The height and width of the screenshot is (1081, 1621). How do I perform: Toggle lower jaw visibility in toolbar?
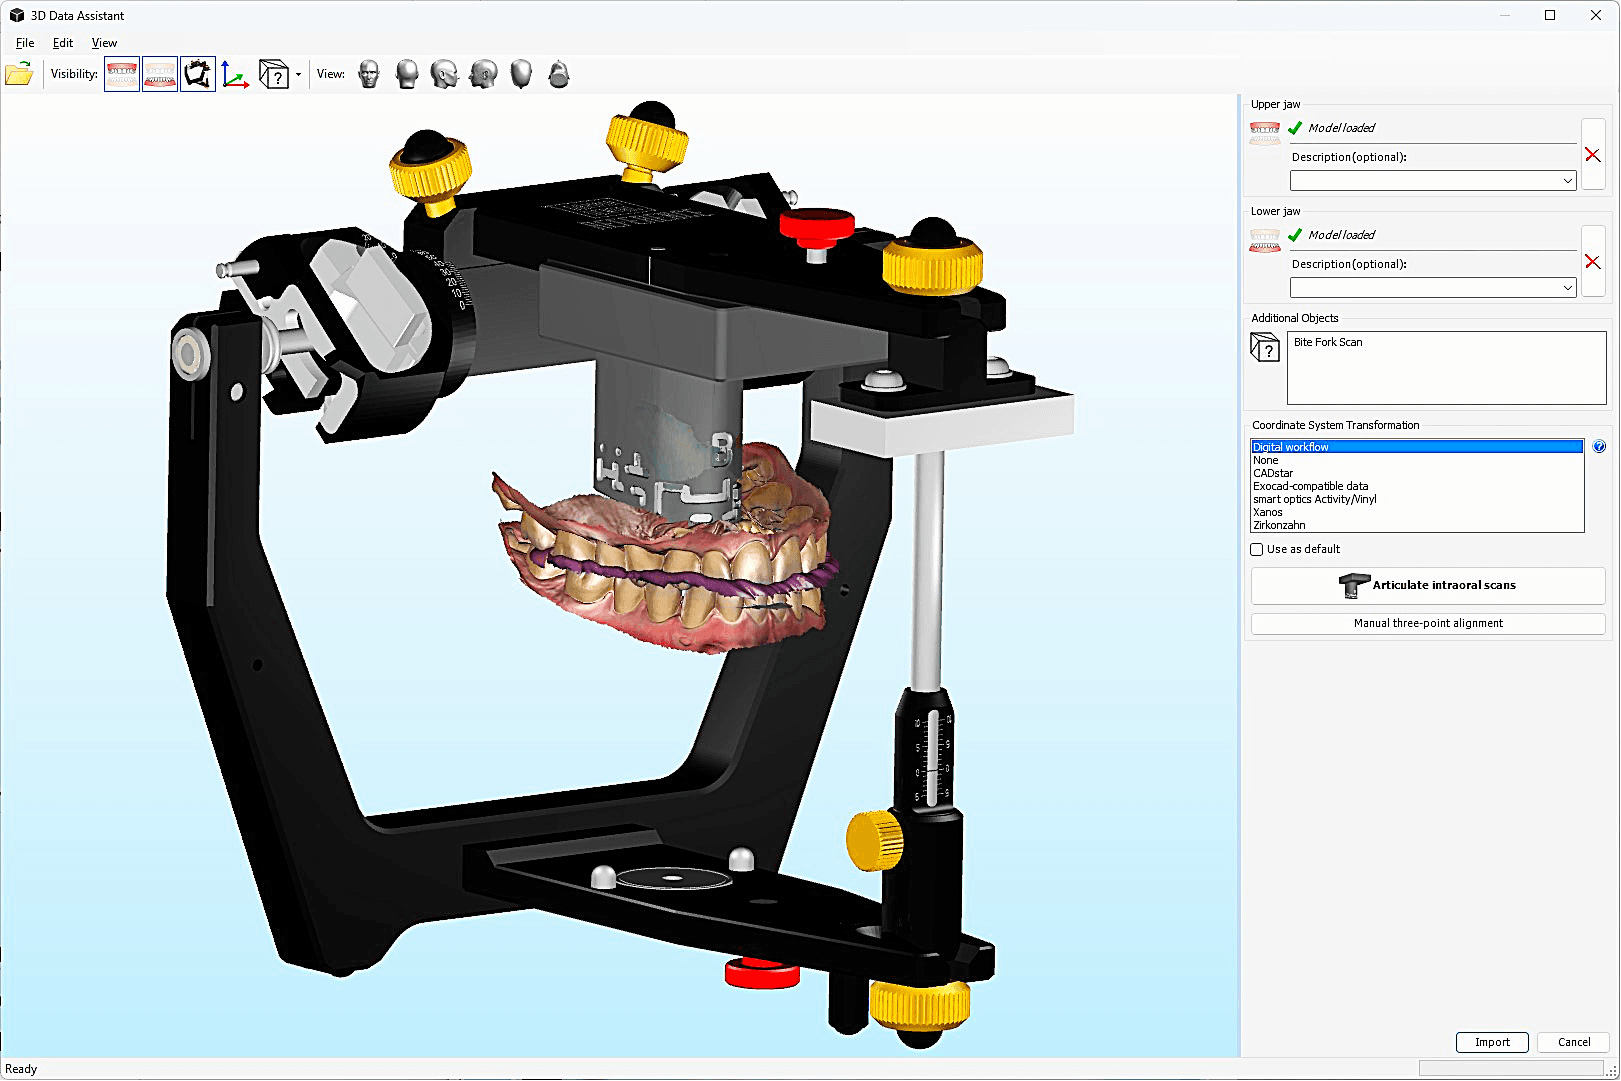[160, 74]
